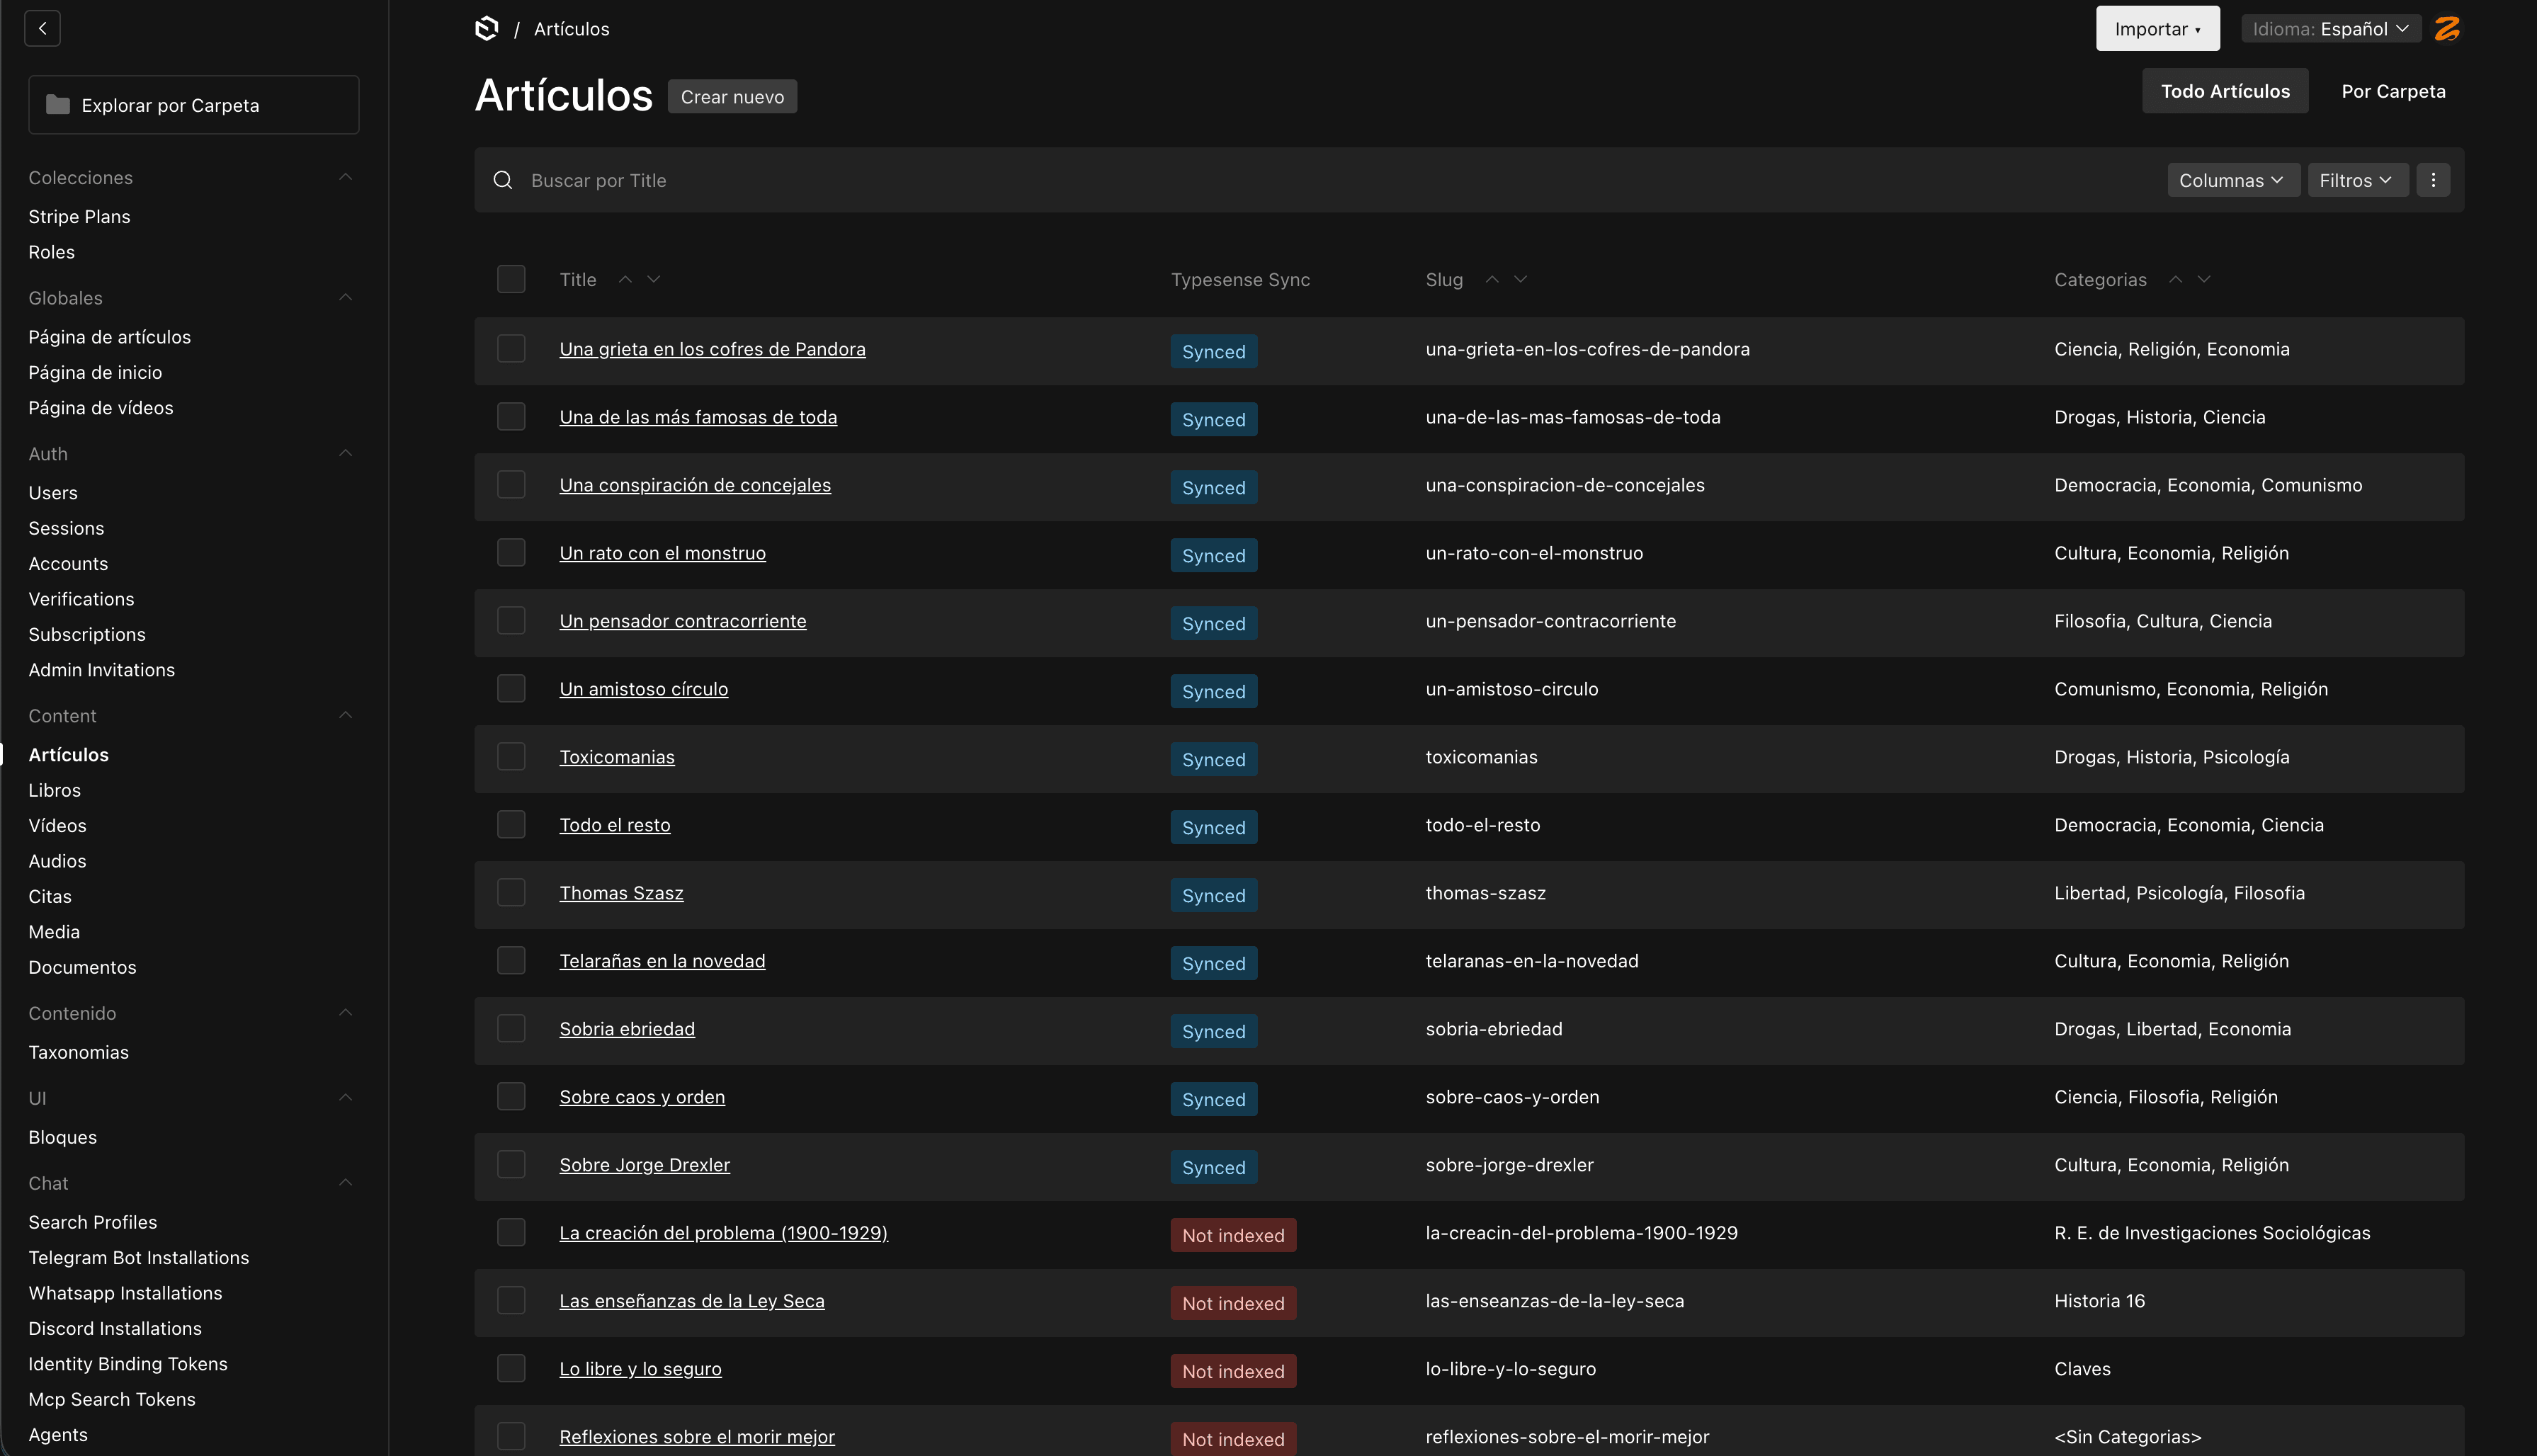Screen dimensions: 2537x1456
Task: Check the row for Una grieta en los cofres de Pandora
Action: [x=511, y=349]
